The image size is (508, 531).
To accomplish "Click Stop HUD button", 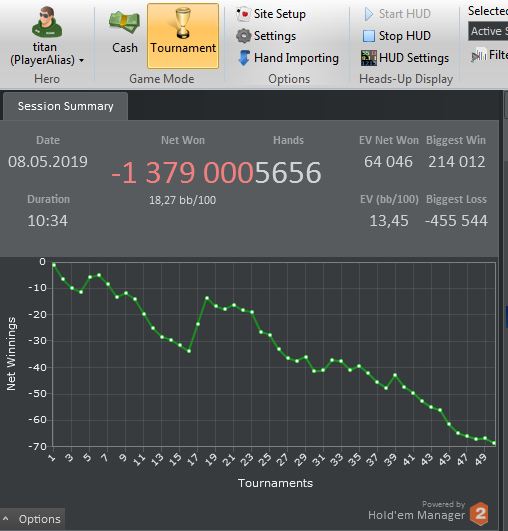I will click(396, 36).
